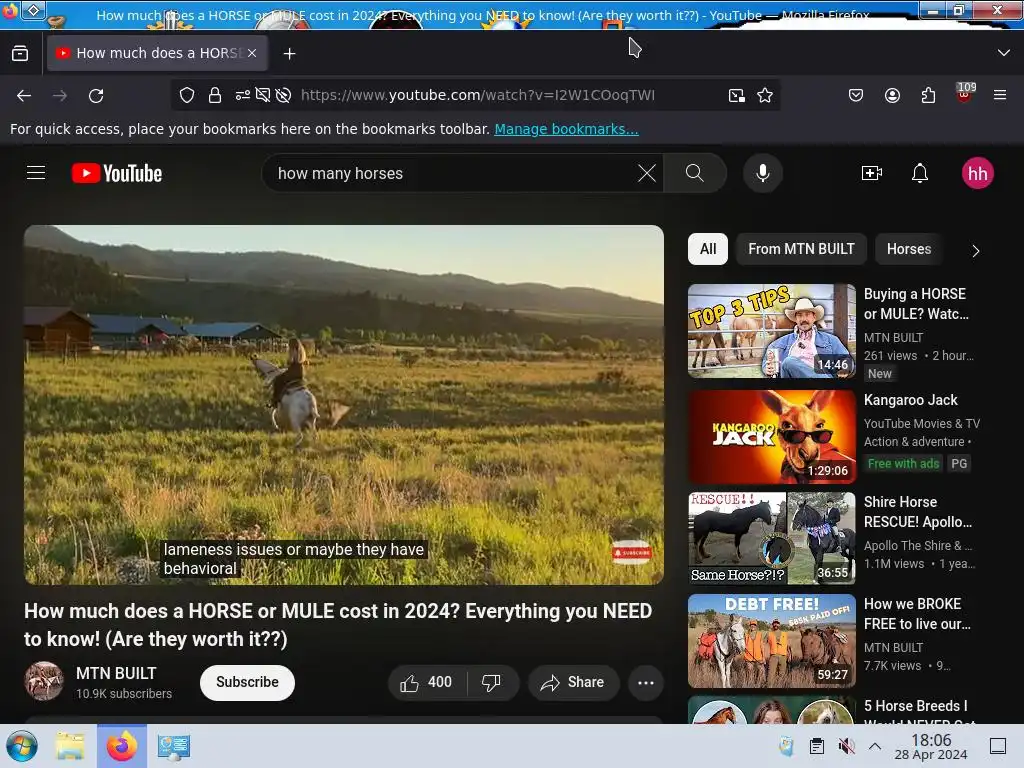Show hidden system tray icons
The image size is (1024, 768).
click(875, 746)
